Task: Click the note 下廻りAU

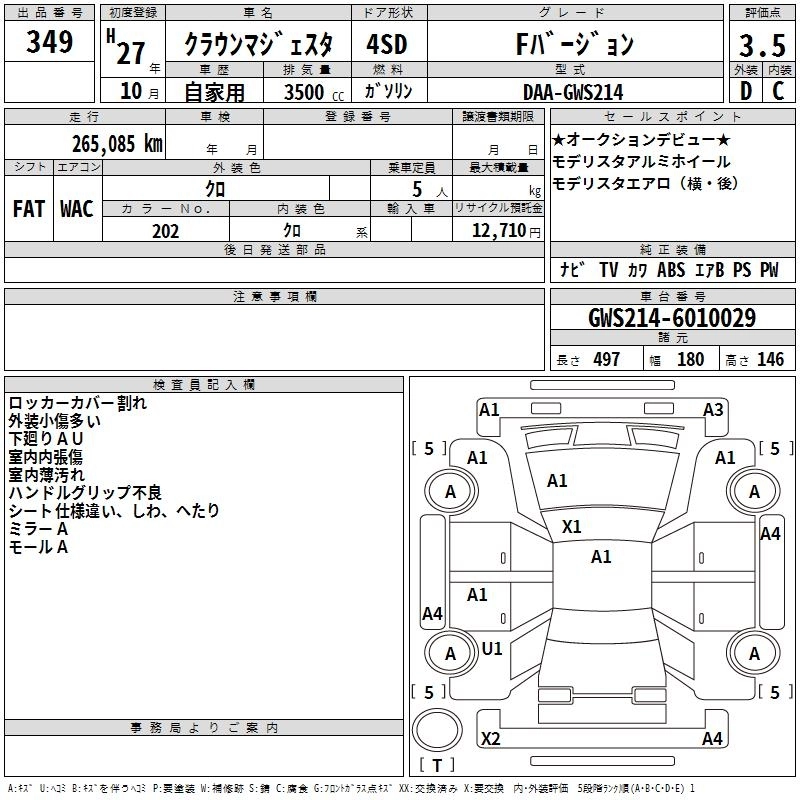Action: tap(46, 439)
